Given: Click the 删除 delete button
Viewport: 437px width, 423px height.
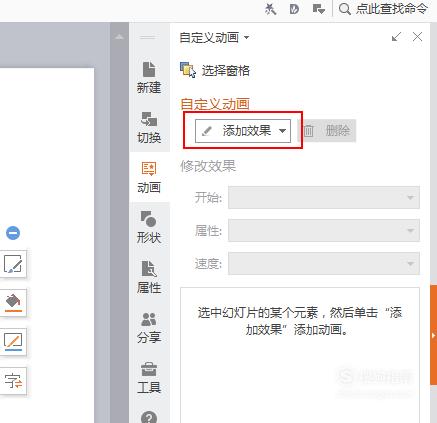Looking at the screenshot, I should (x=327, y=131).
